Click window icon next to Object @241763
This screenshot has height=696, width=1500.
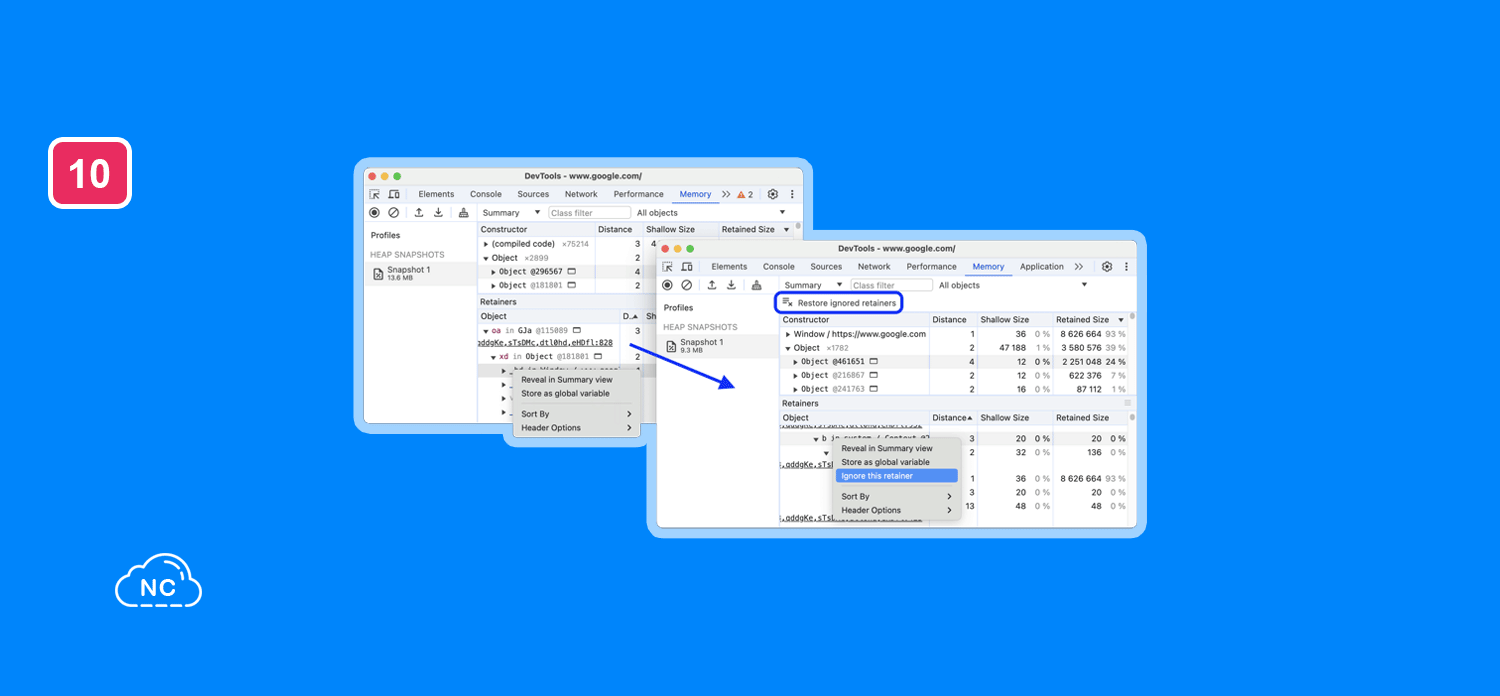coord(873,389)
